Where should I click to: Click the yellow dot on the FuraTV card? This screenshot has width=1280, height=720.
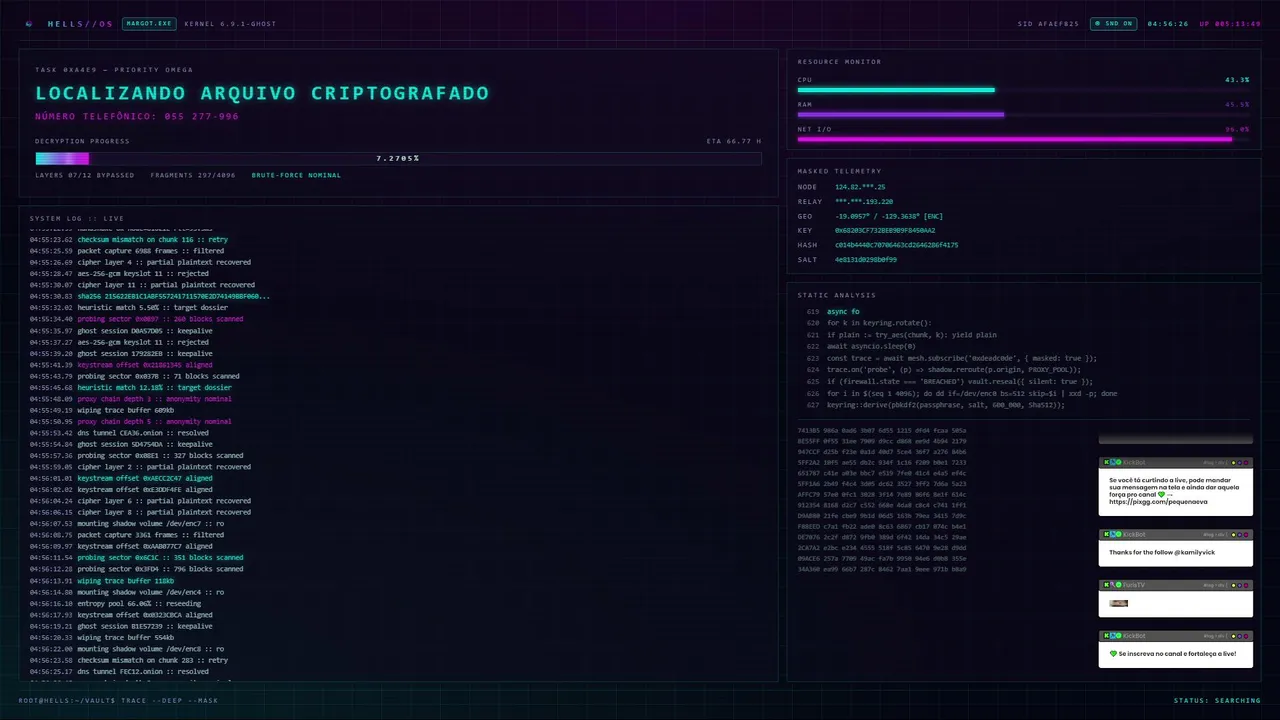pos(1233,586)
